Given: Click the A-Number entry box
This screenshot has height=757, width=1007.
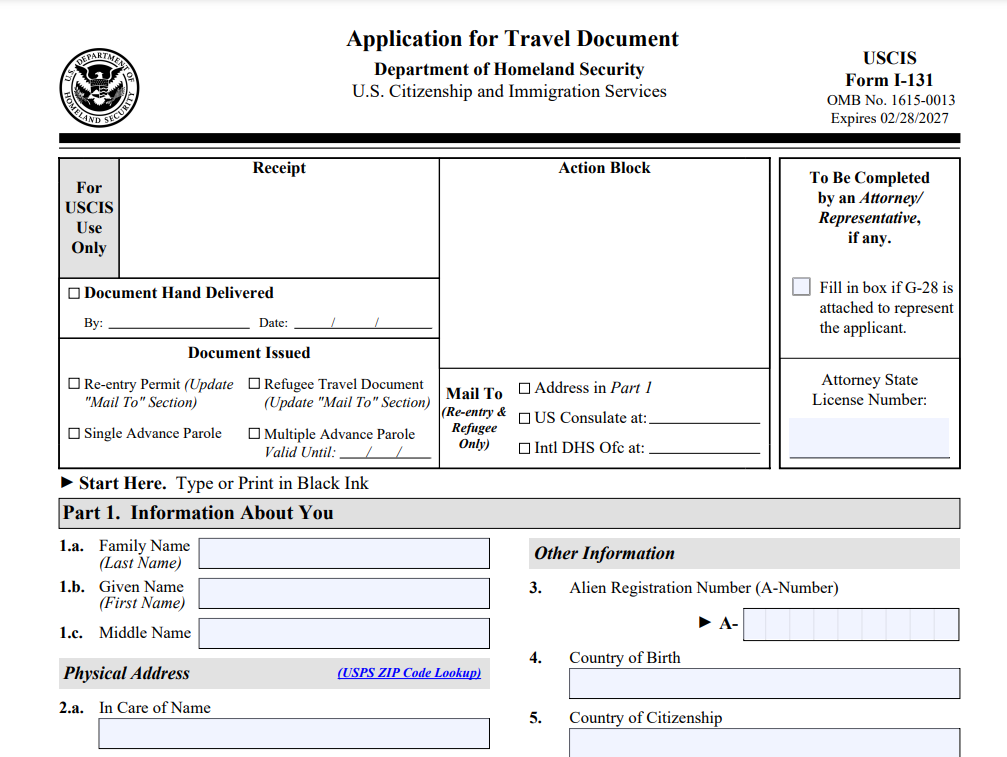Looking at the screenshot, I should tap(851, 624).
